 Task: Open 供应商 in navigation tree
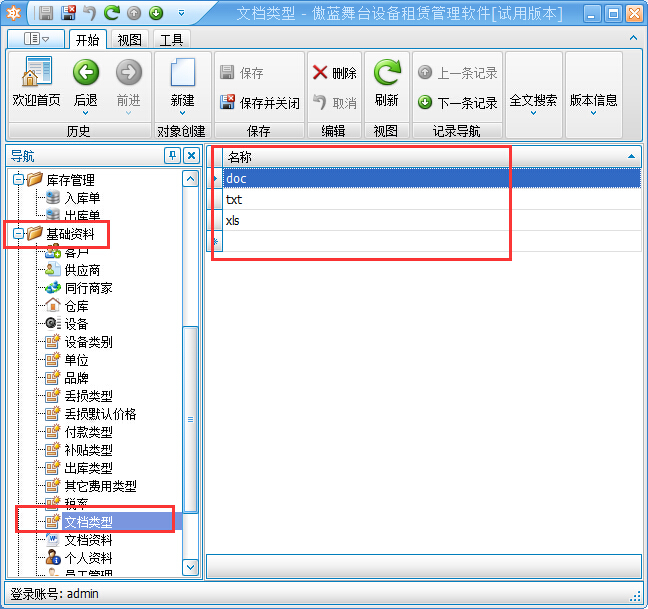[x=82, y=270]
